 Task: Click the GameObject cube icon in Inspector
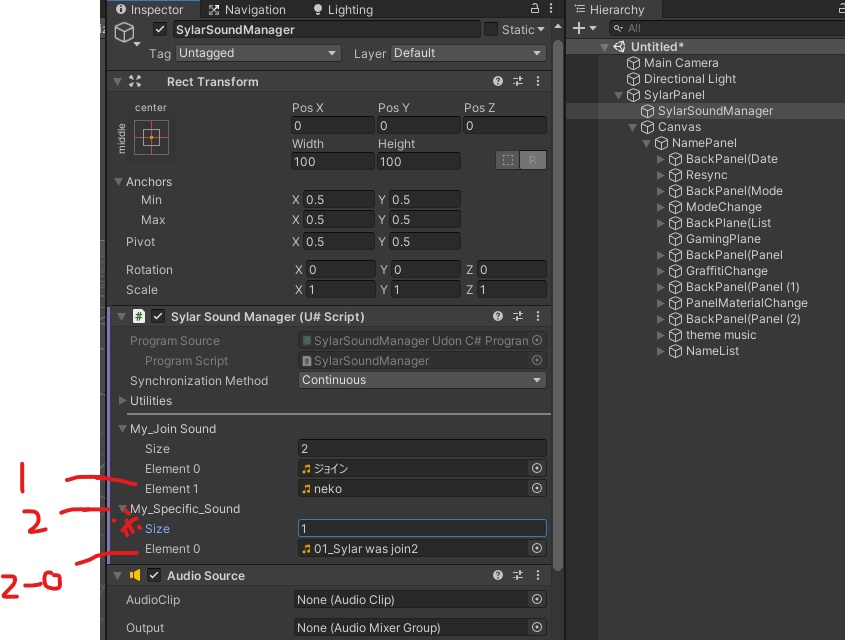(x=124, y=32)
